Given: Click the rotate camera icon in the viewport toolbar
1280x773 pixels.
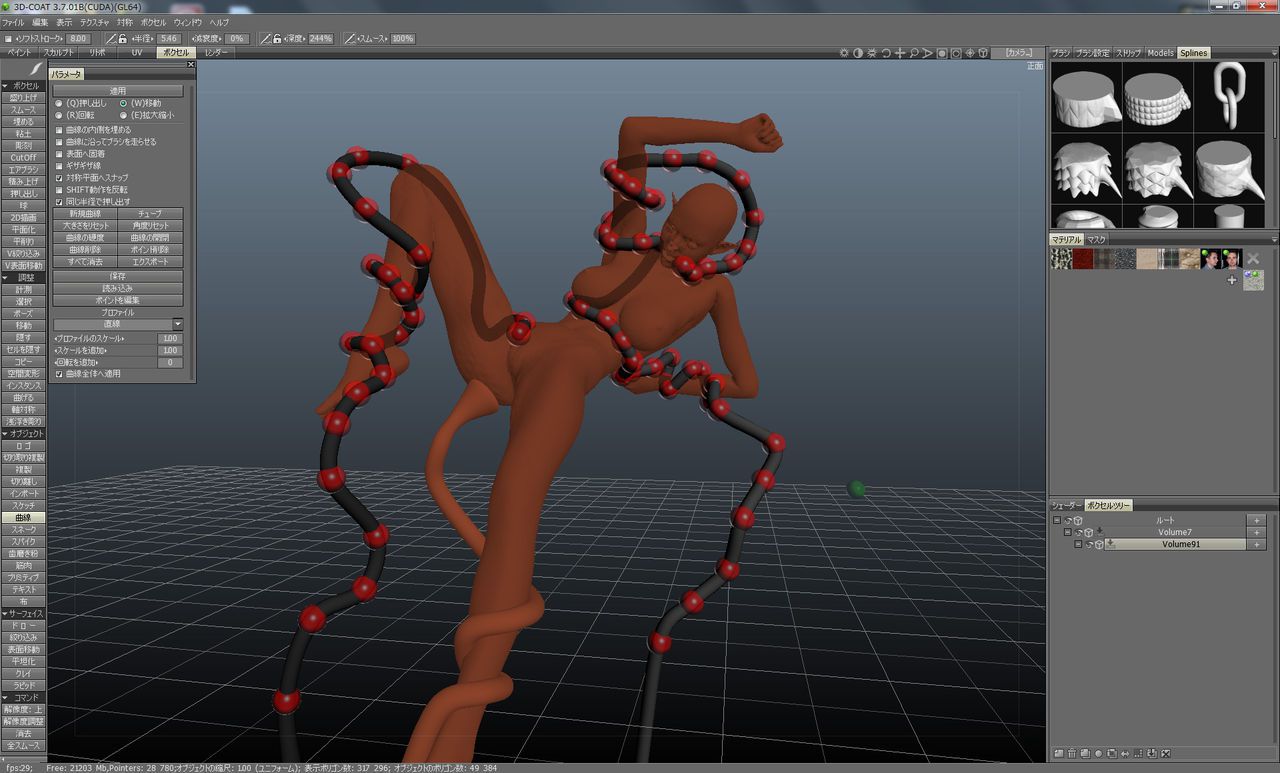Looking at the screenshot, I should (886, 52).
